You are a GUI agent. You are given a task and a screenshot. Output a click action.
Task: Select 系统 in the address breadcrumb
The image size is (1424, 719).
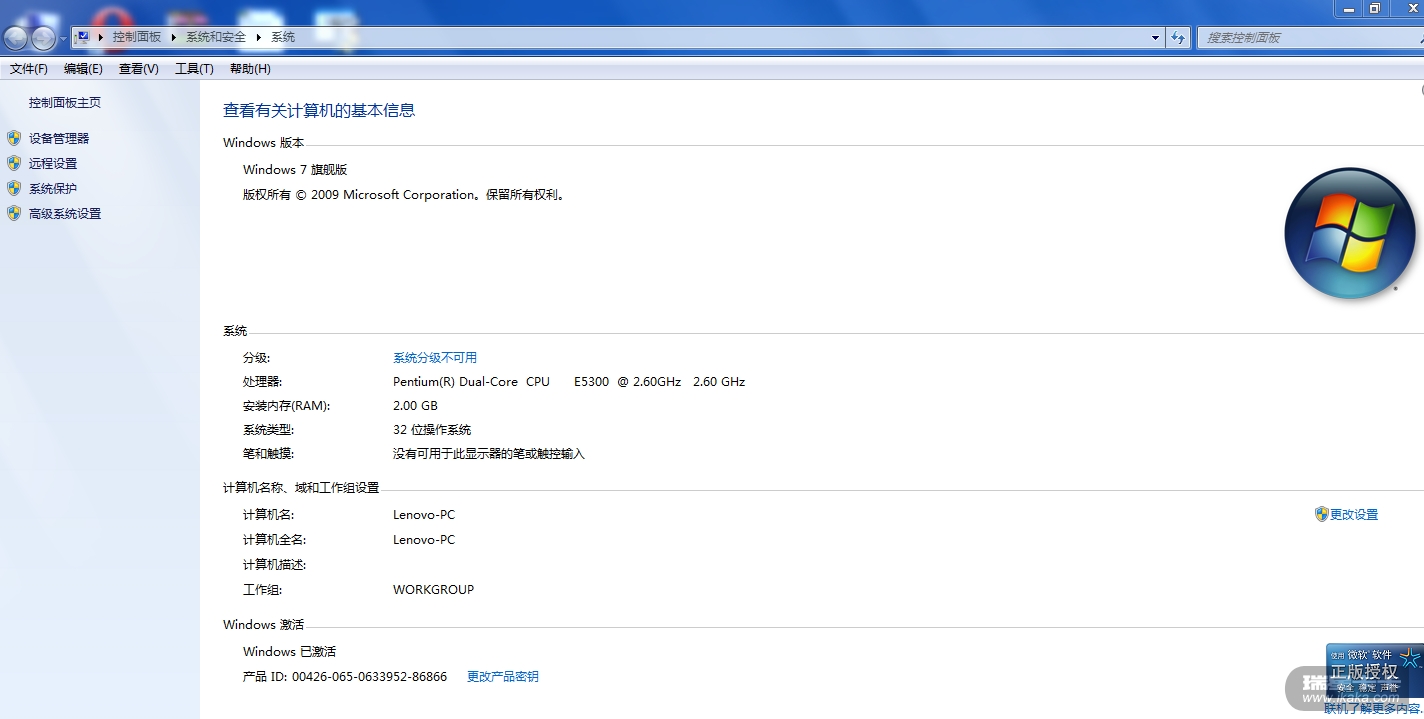pos(283,37)
